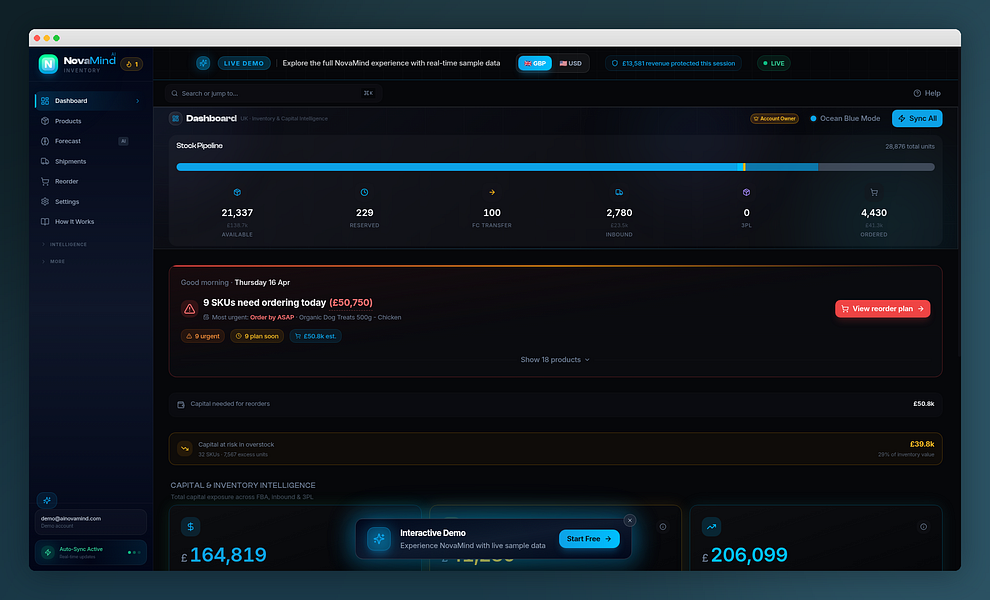Click View reorder plan button
The image size is (990, 600).
coord(882,309)
